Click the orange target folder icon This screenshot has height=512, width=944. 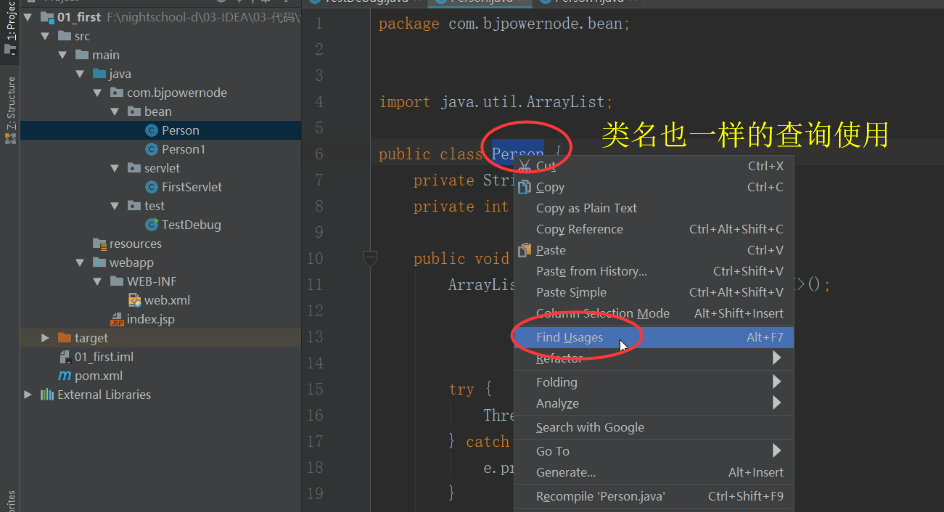pos(64,338)
